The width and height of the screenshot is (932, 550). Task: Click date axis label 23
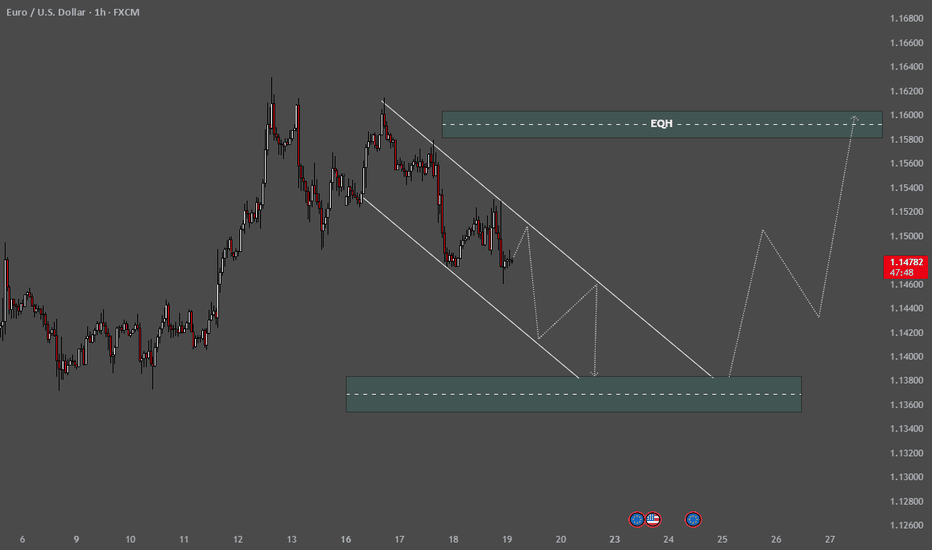point(614,539)
